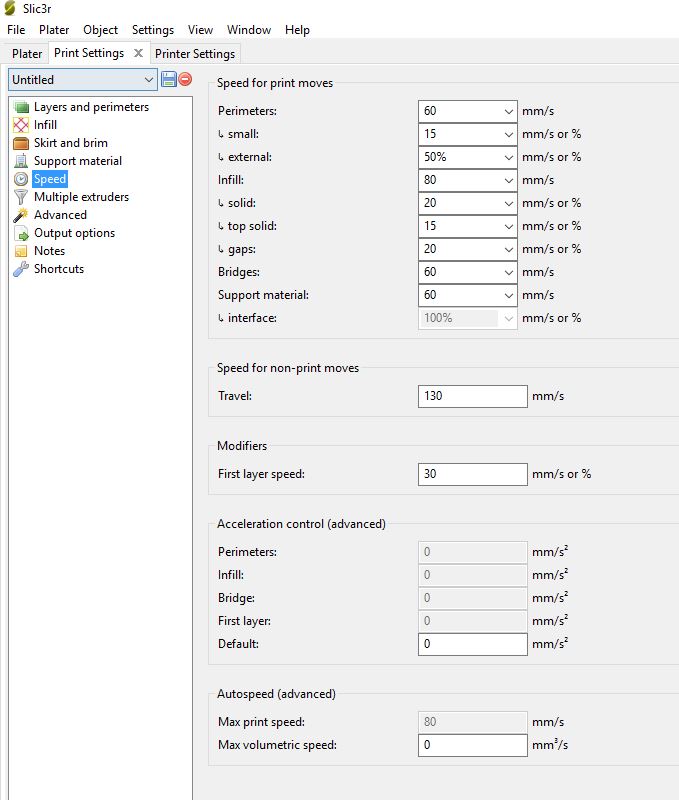Open the Settings menu
The height and width of the screenshot is (800, 679).
[x=152, y=30]
